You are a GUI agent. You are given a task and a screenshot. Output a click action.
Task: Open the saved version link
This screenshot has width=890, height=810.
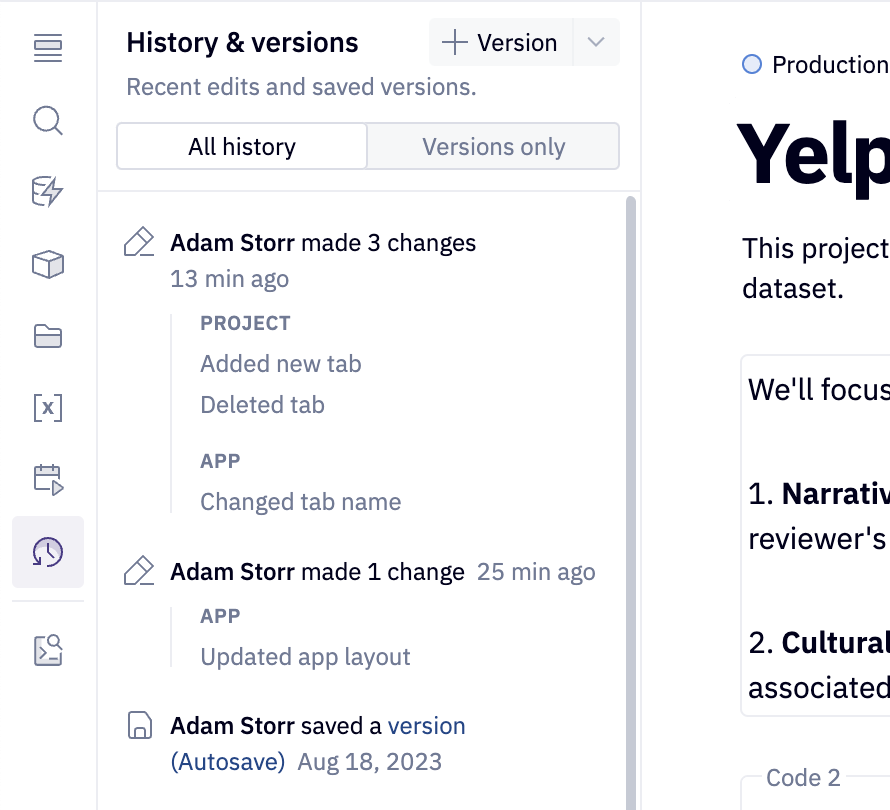[427, 724]
